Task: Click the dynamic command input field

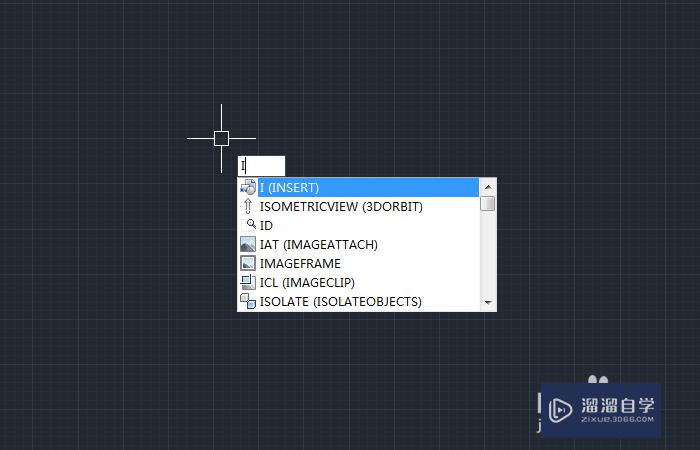Action: click(x=261, y=166)
